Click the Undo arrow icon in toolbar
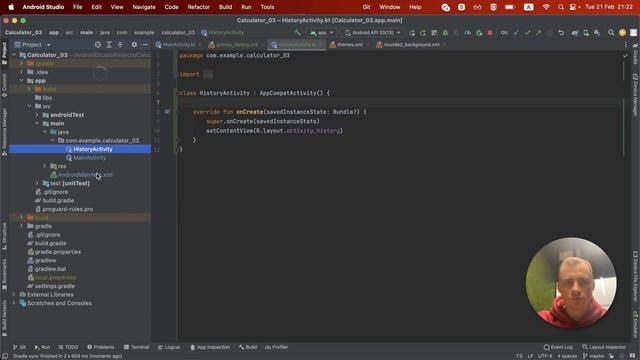 point(561,33)
